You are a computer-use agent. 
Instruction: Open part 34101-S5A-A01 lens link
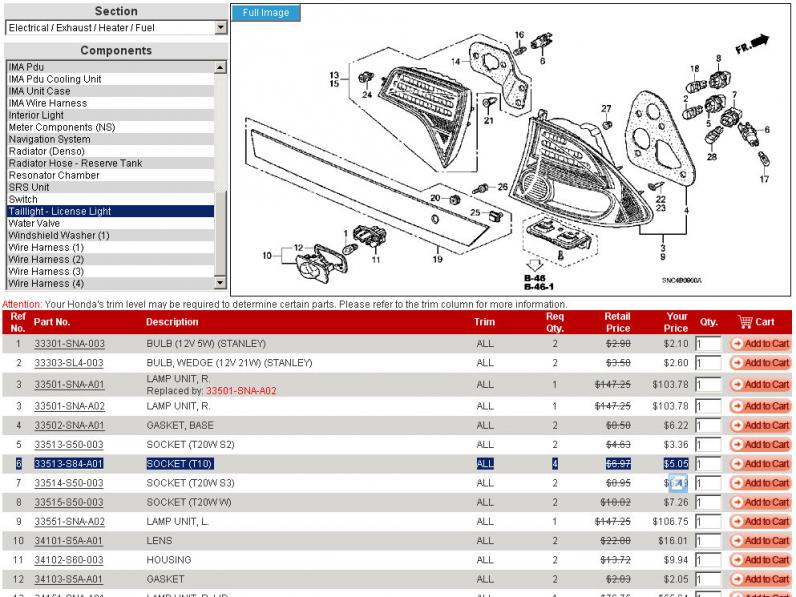tap(69, 541)
